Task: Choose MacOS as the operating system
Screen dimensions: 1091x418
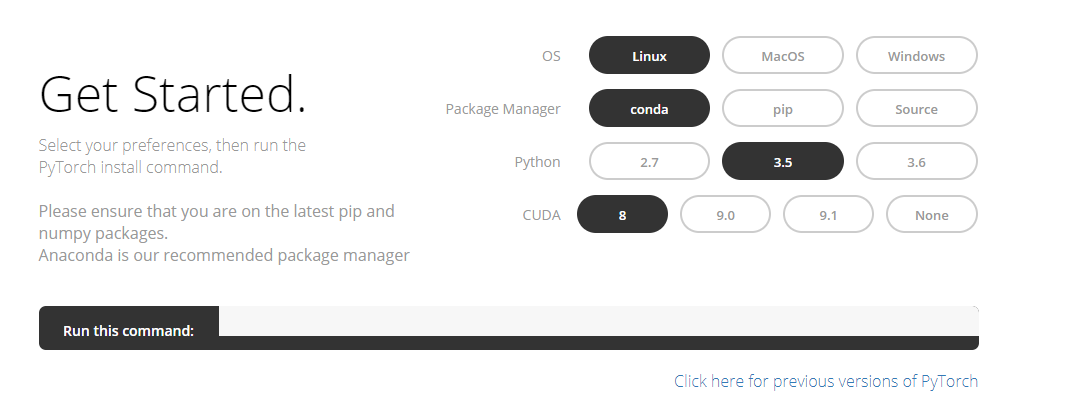Action: tap(783, 56)
